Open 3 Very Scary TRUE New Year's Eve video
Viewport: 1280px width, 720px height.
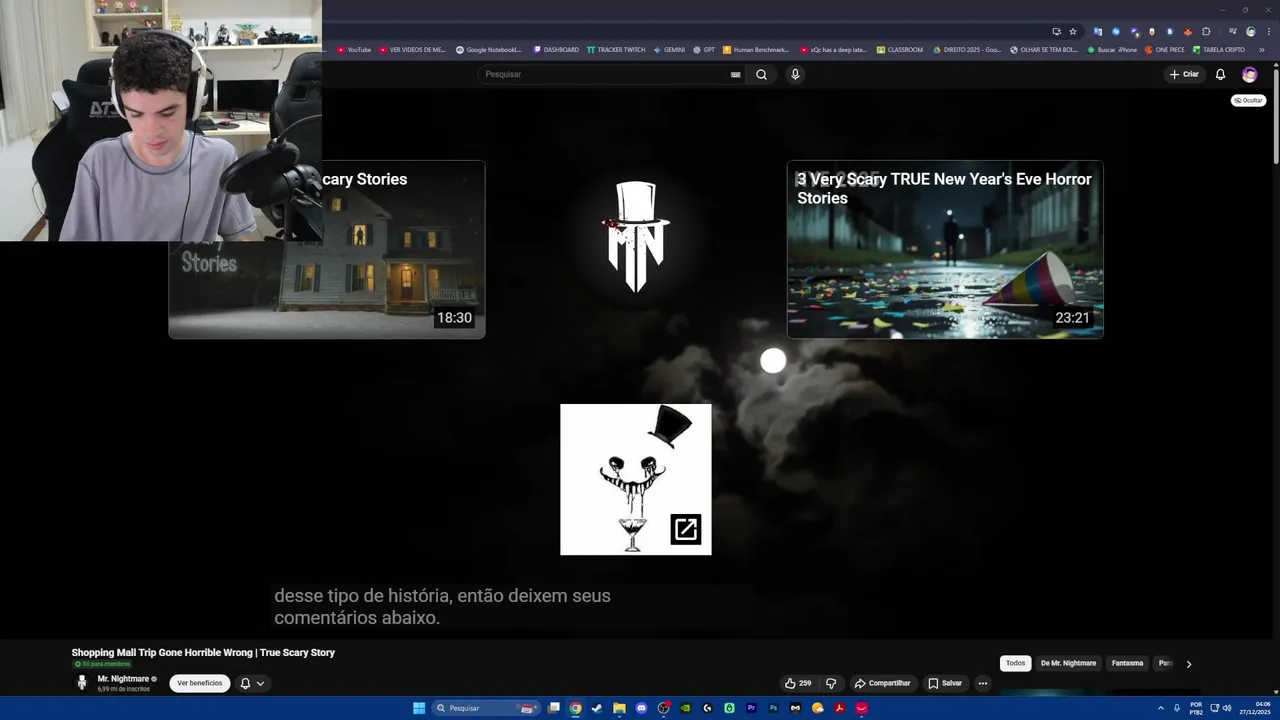pos(945,249)
